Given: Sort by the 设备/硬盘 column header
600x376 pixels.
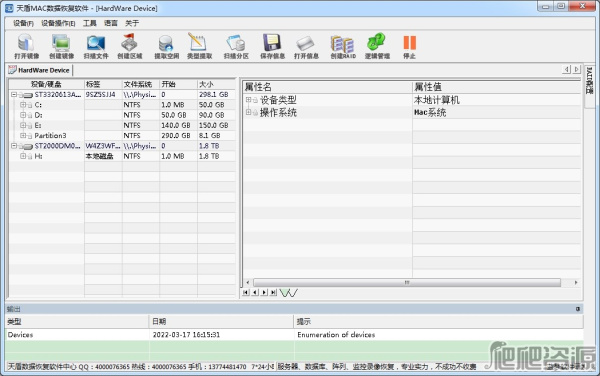Looking at the screenshot, I should coord(46,84).
